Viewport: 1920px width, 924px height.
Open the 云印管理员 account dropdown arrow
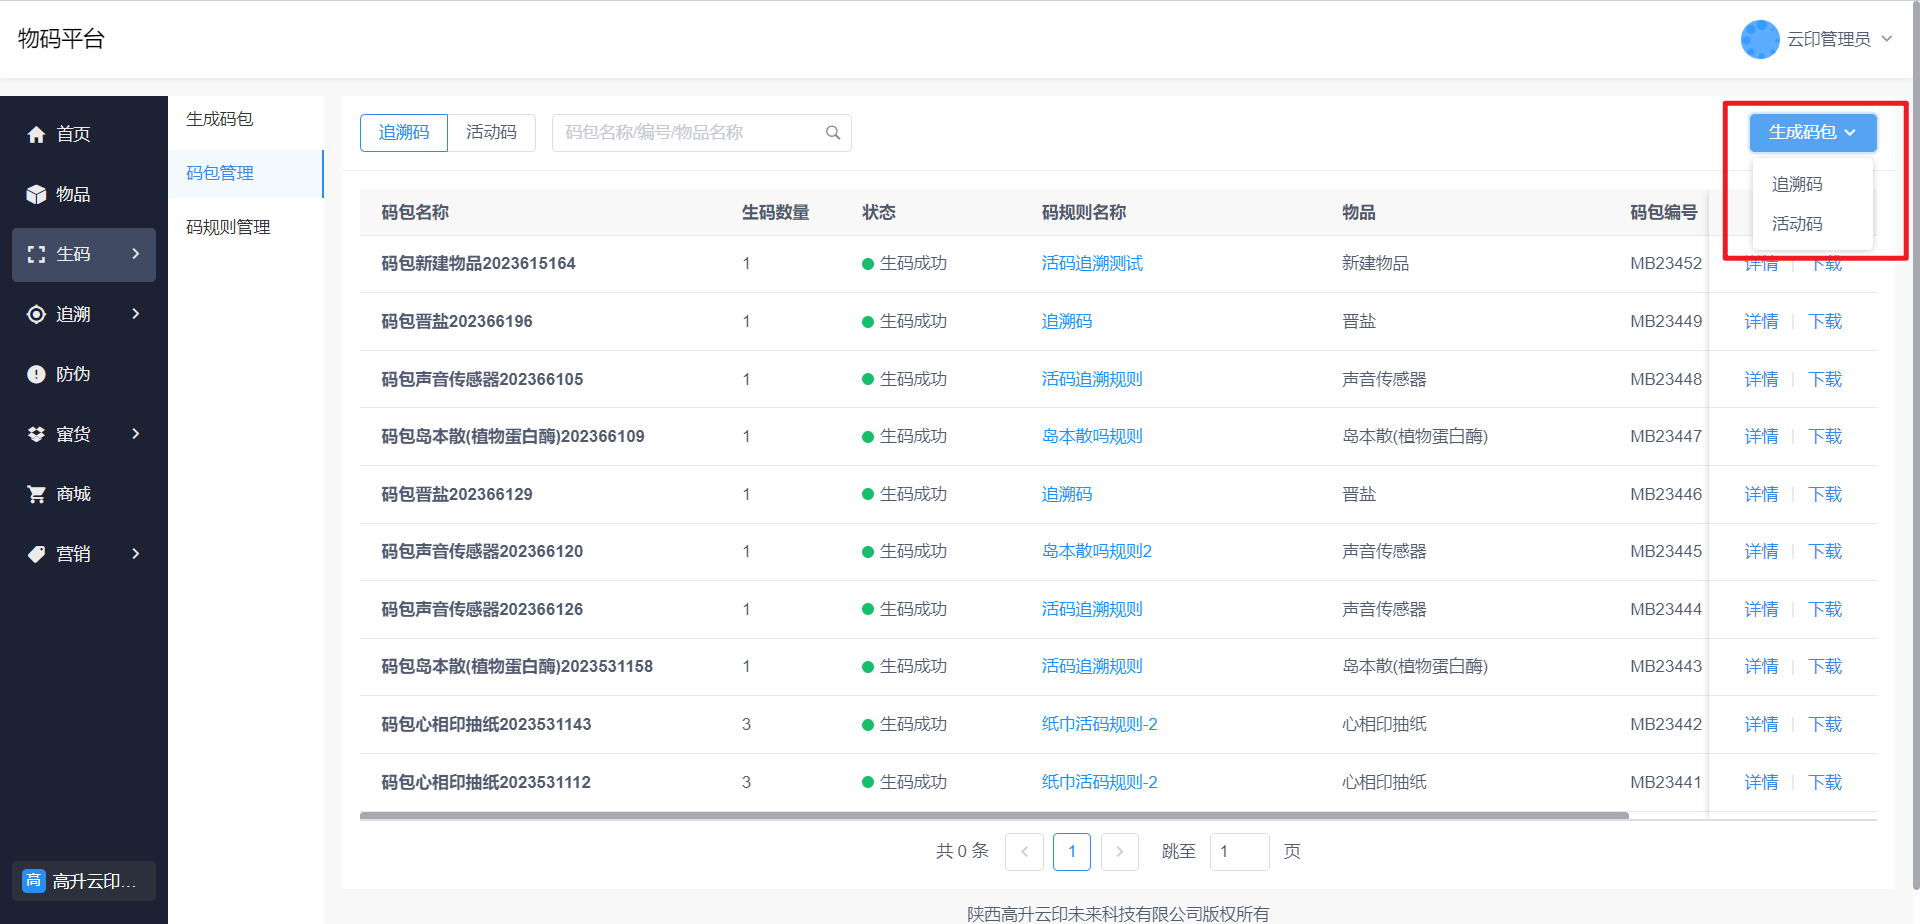pyautogui.click(x=1887, y=39)
